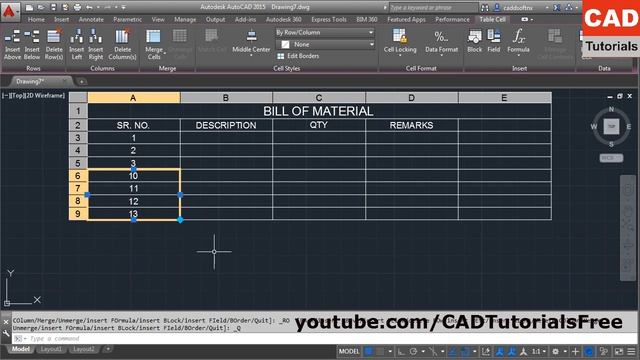This screenshot has height=360, width=640.
Task: Click the Save As quick access icon
Action: 65,7
